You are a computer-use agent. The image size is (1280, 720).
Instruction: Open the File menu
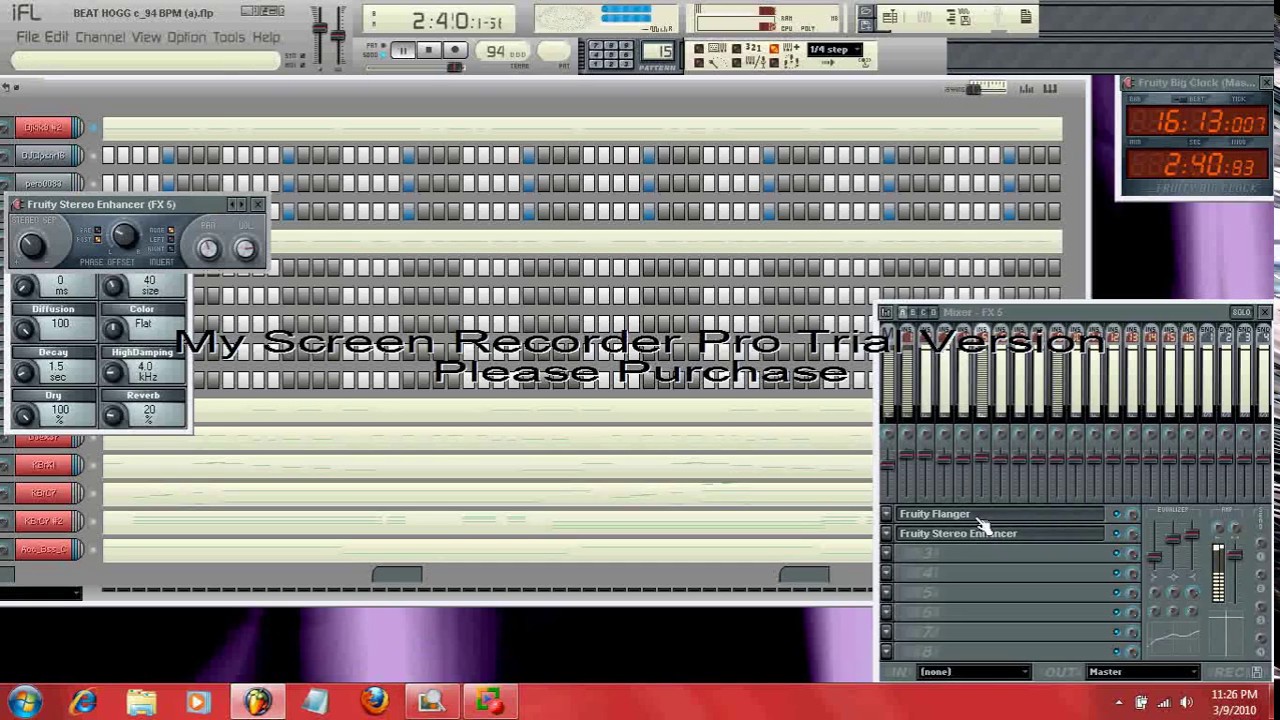tap(27, 37)
